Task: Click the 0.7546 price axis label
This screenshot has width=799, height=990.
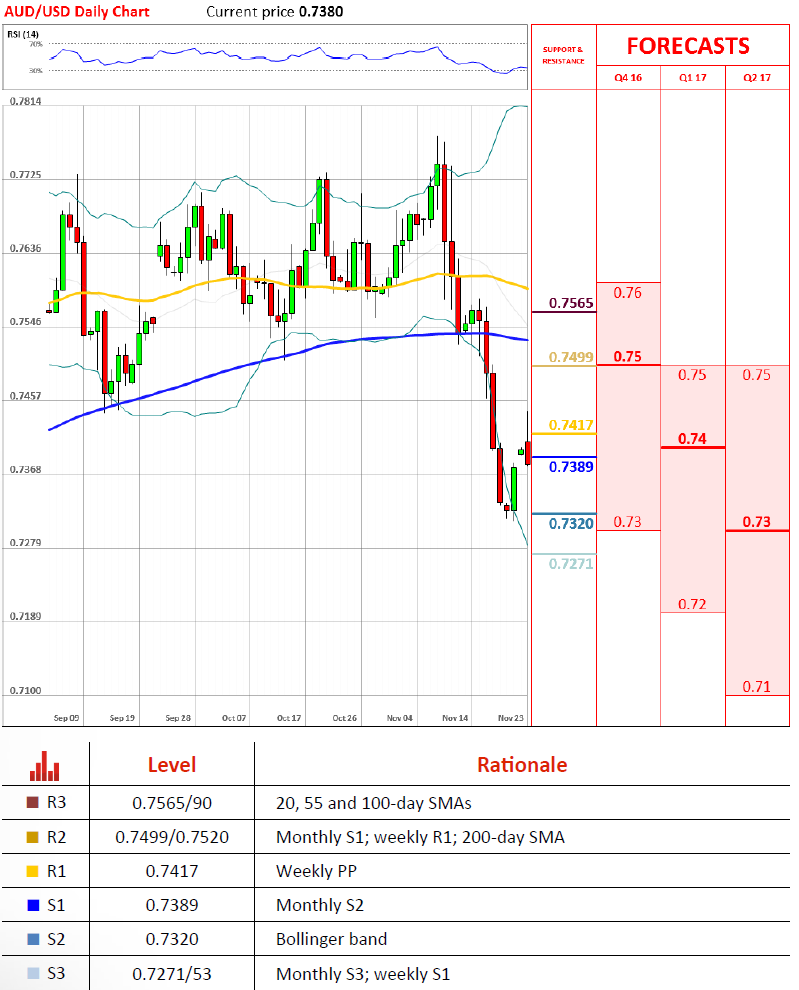Action: click(x=25, y=322)
